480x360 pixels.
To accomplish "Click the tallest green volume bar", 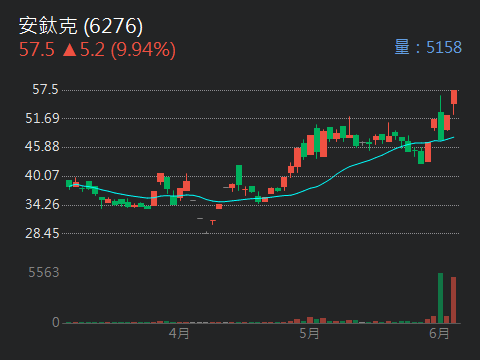I will [440, 298].
